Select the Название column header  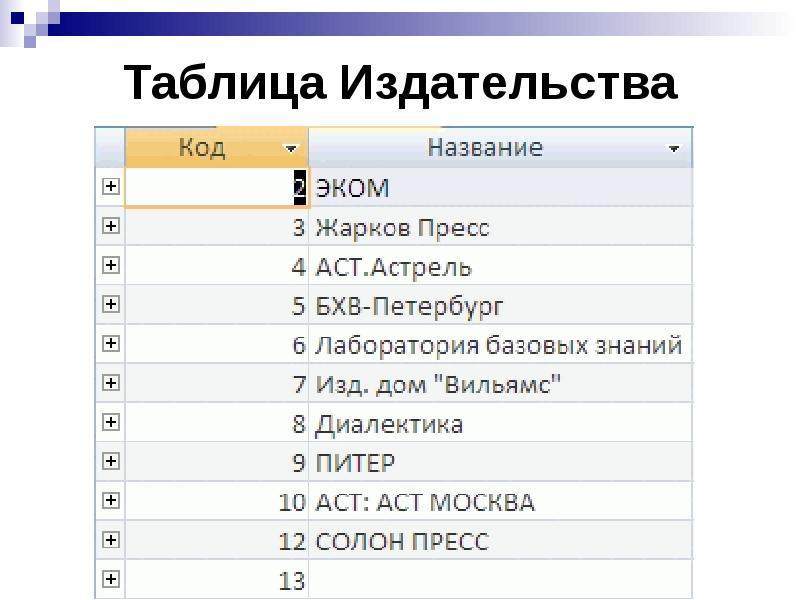[x=485, y=148]
